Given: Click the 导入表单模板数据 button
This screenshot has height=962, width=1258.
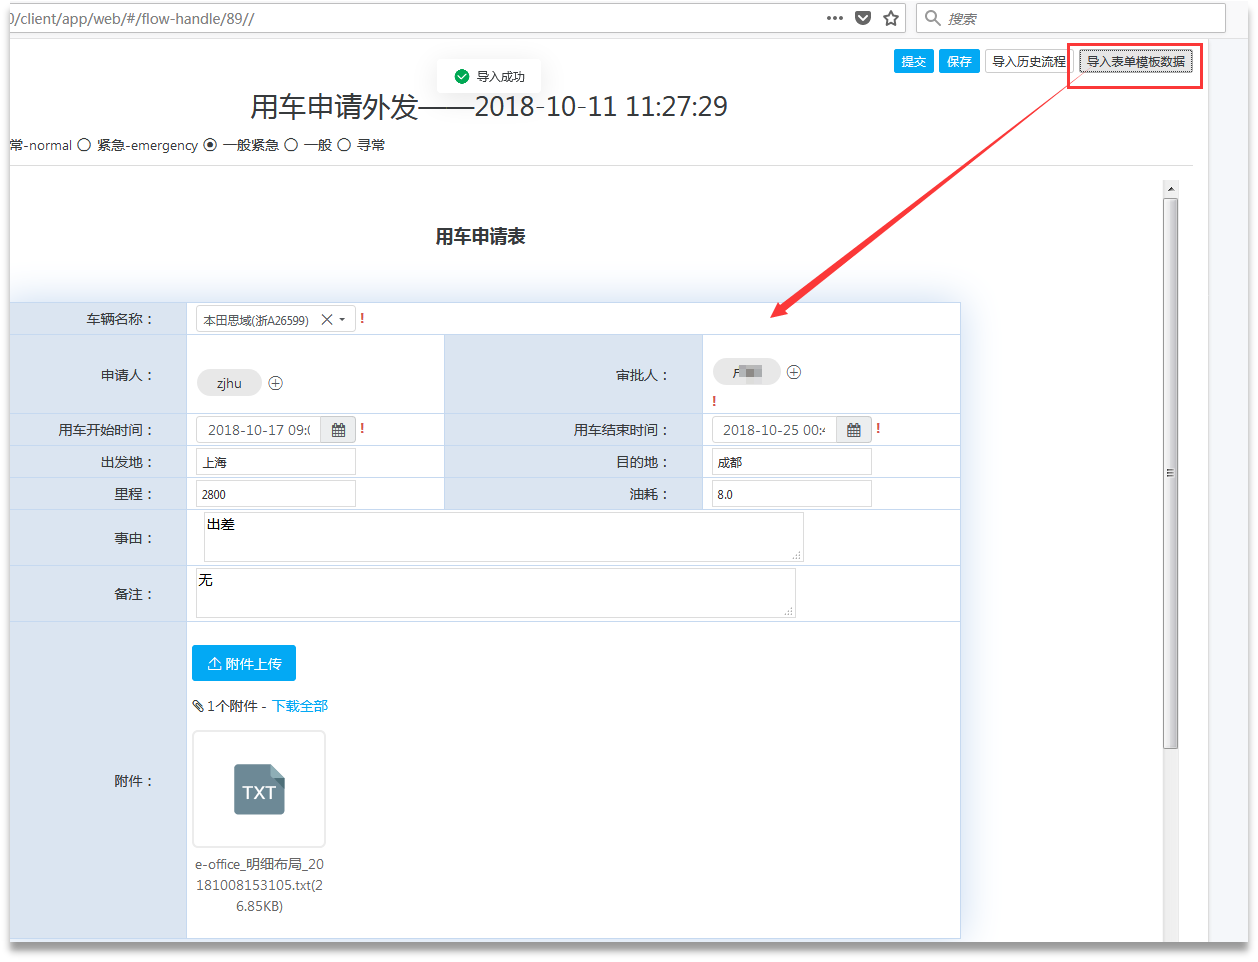Looking at the screenshot, I should (1135, 61).
